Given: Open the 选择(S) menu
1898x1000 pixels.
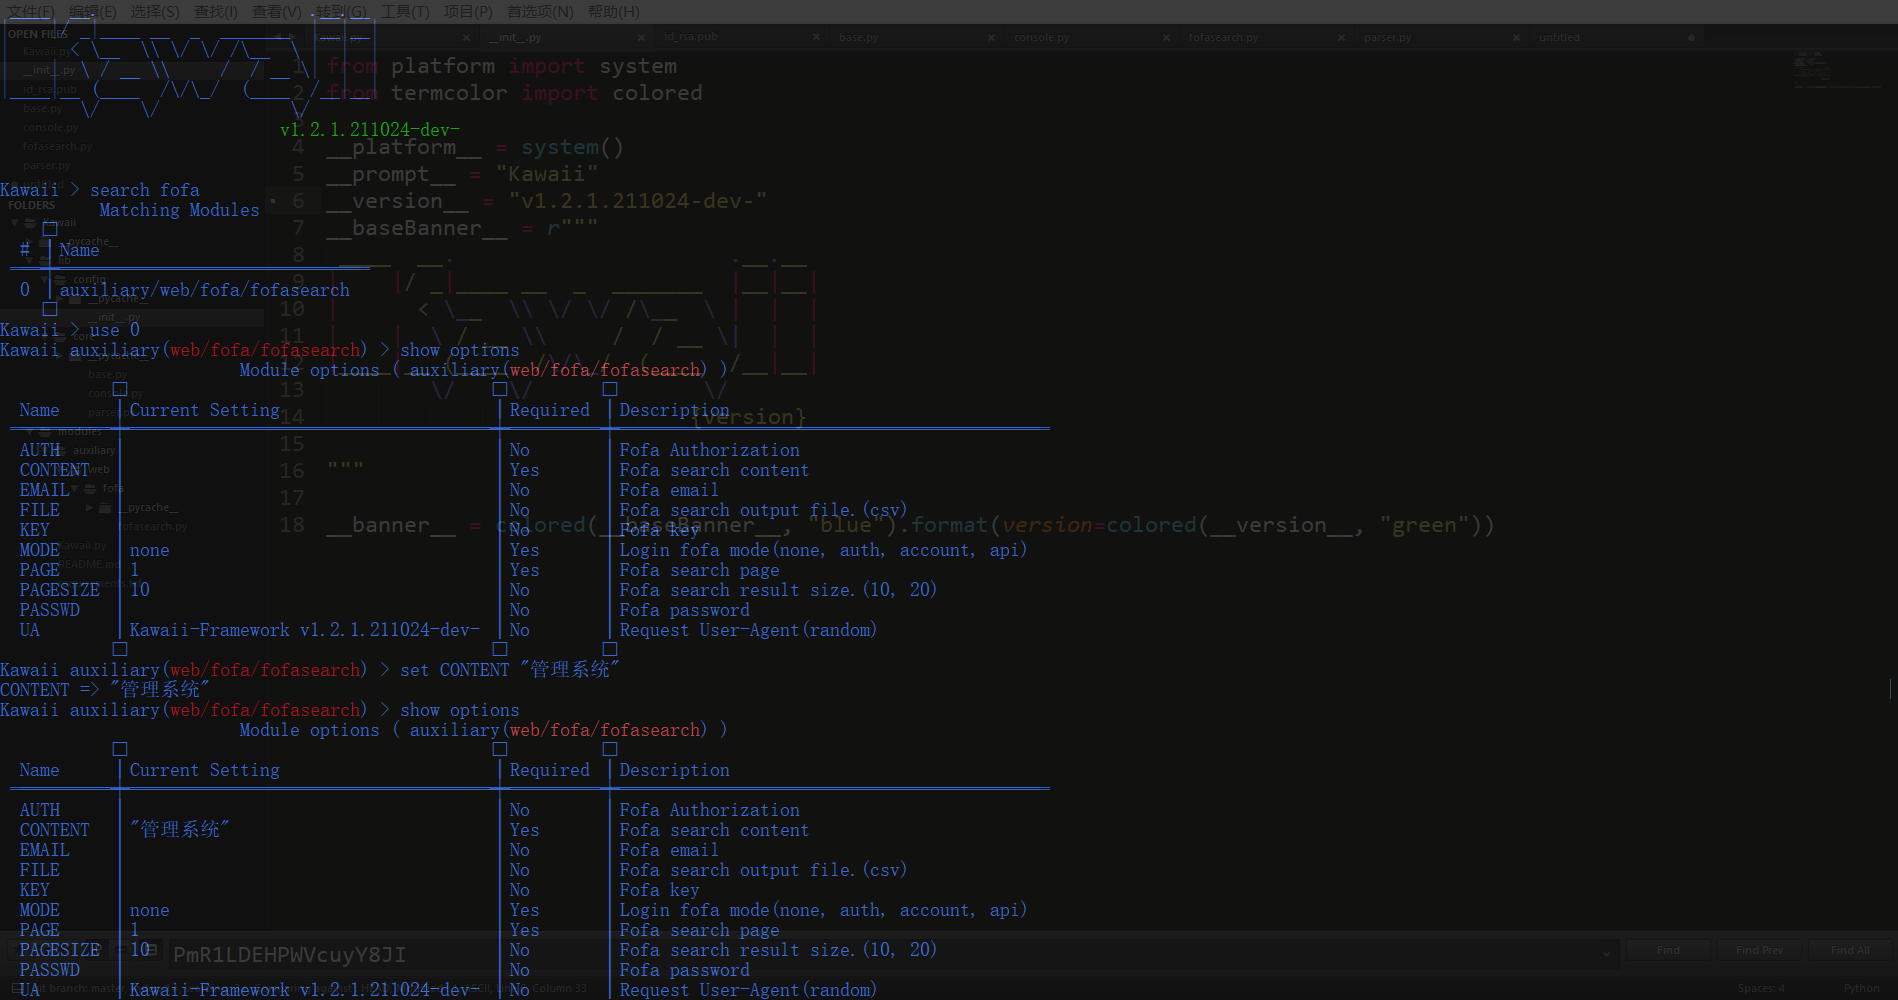Looking at the screenshot, I should [154, 12].
